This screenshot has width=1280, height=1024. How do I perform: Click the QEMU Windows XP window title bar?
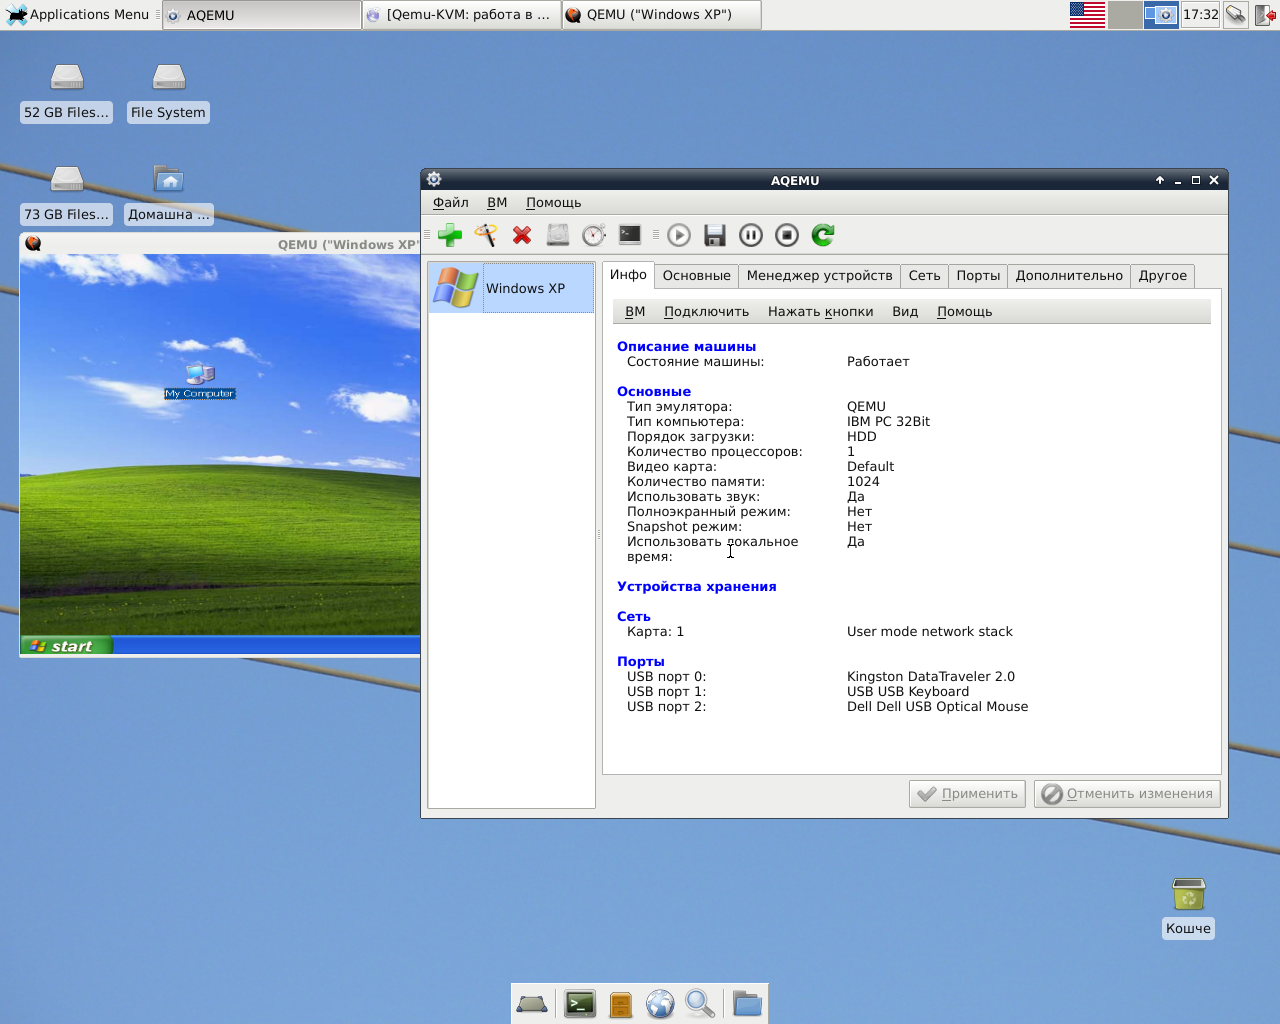(x=220, y=244)
